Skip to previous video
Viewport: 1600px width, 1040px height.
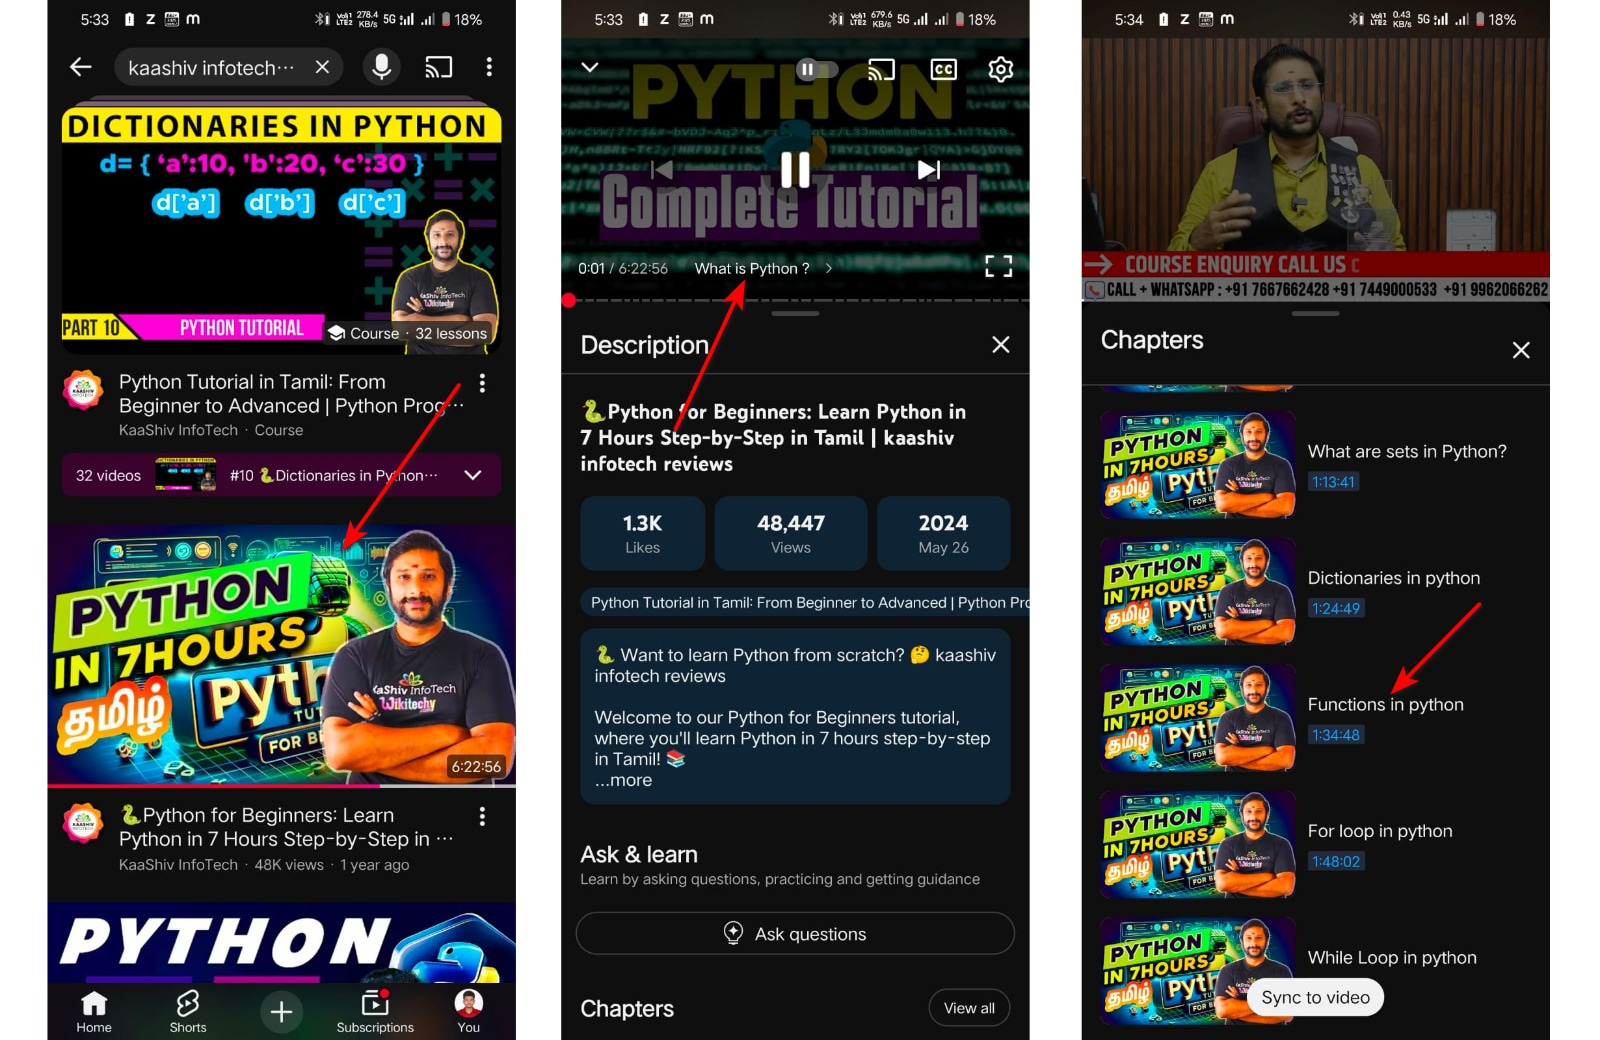click(661, 170)
